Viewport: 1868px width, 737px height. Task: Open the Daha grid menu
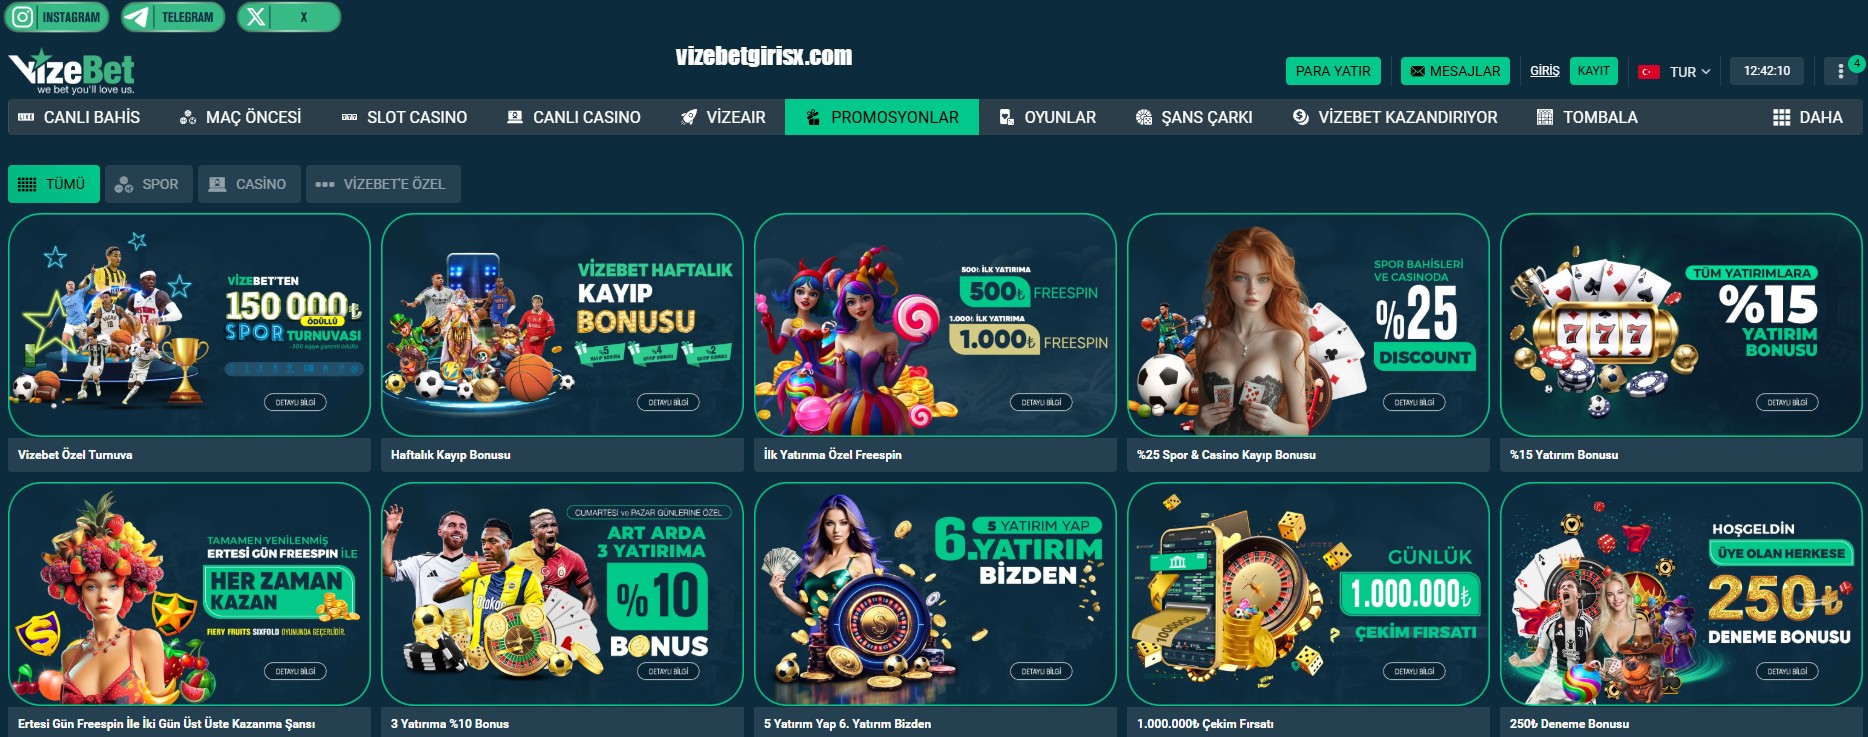[1807, 117]
